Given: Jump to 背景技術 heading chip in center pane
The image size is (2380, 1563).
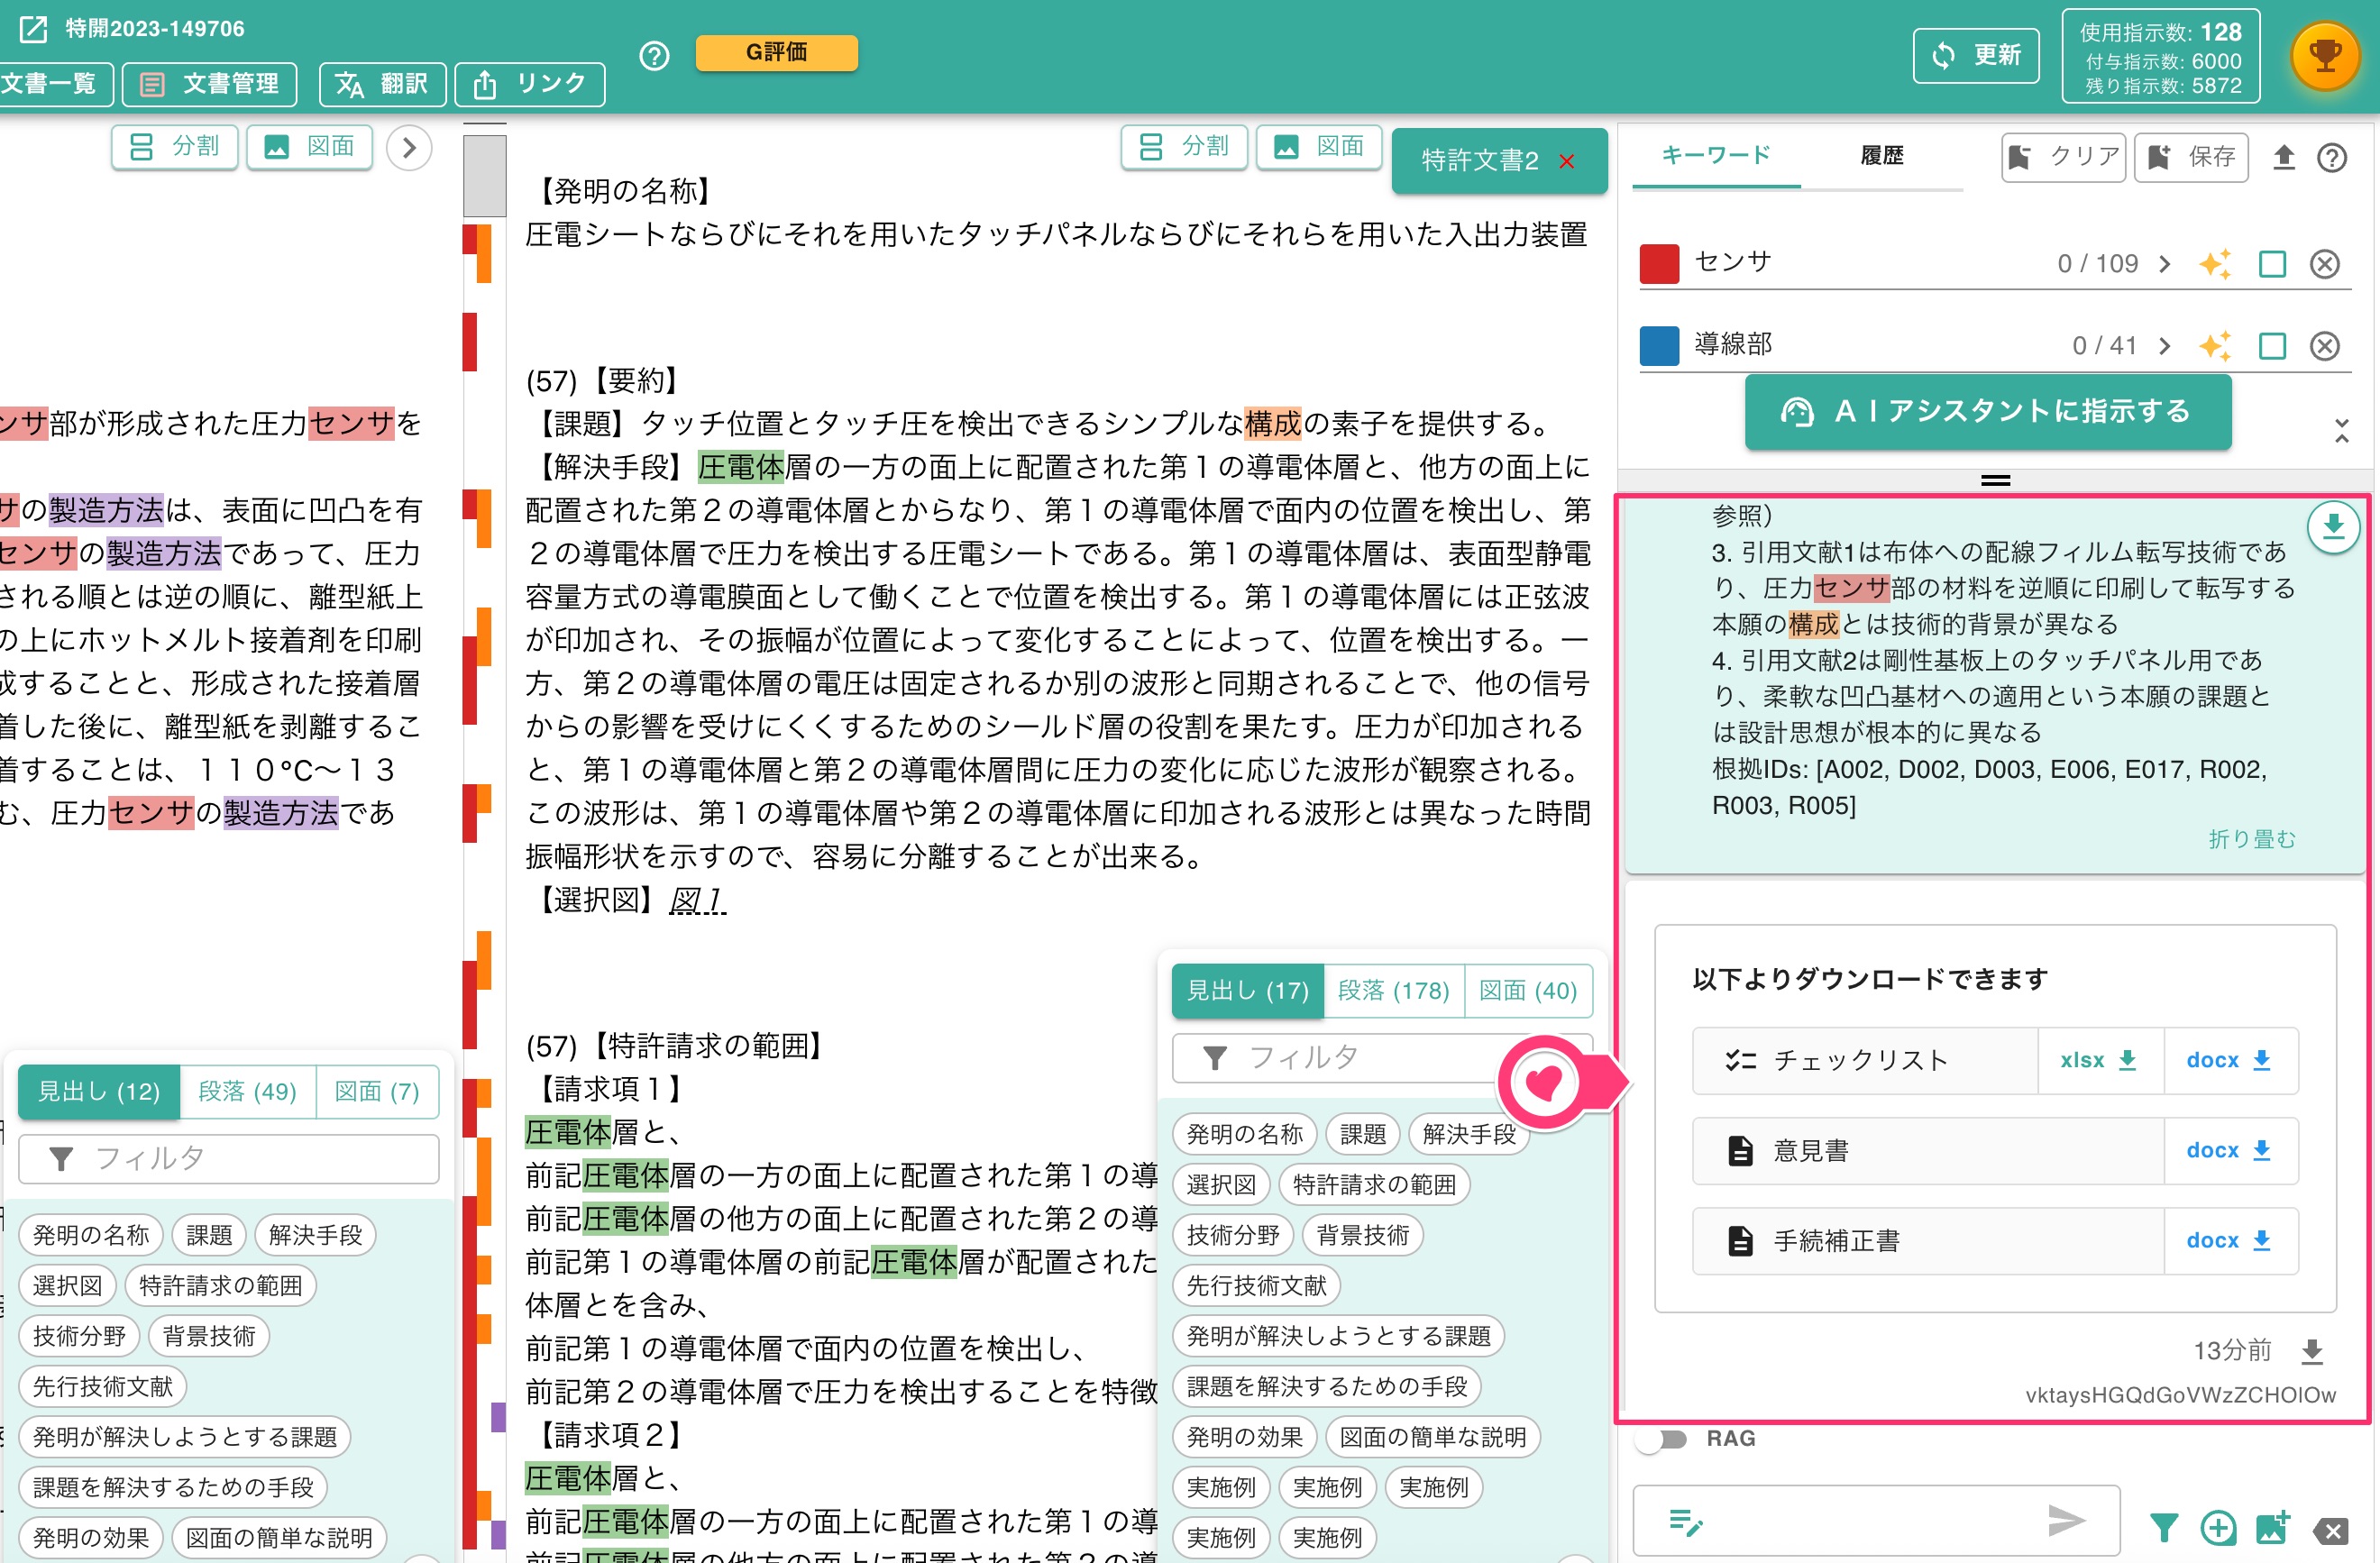Looking at the screenshot, I should (x=1362, y=1235).
